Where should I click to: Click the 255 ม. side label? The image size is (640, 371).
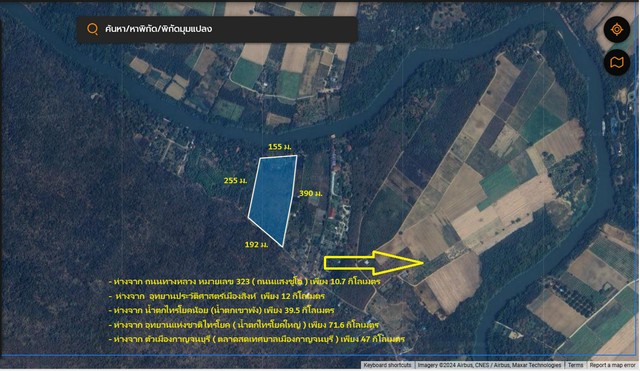235,180
